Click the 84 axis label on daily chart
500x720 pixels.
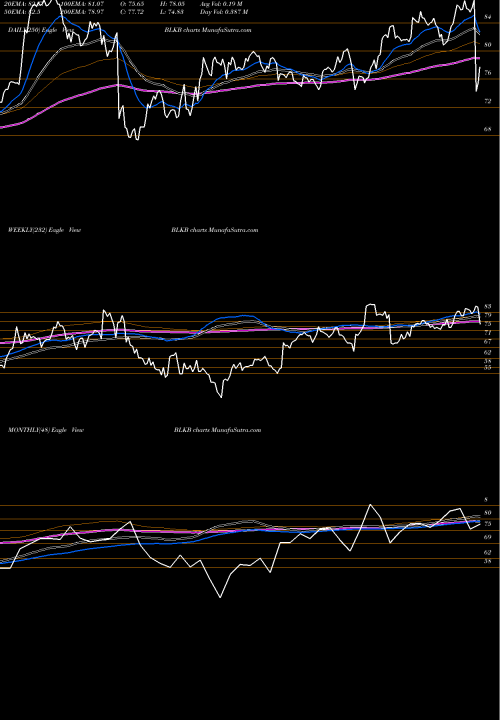[488, 17]
